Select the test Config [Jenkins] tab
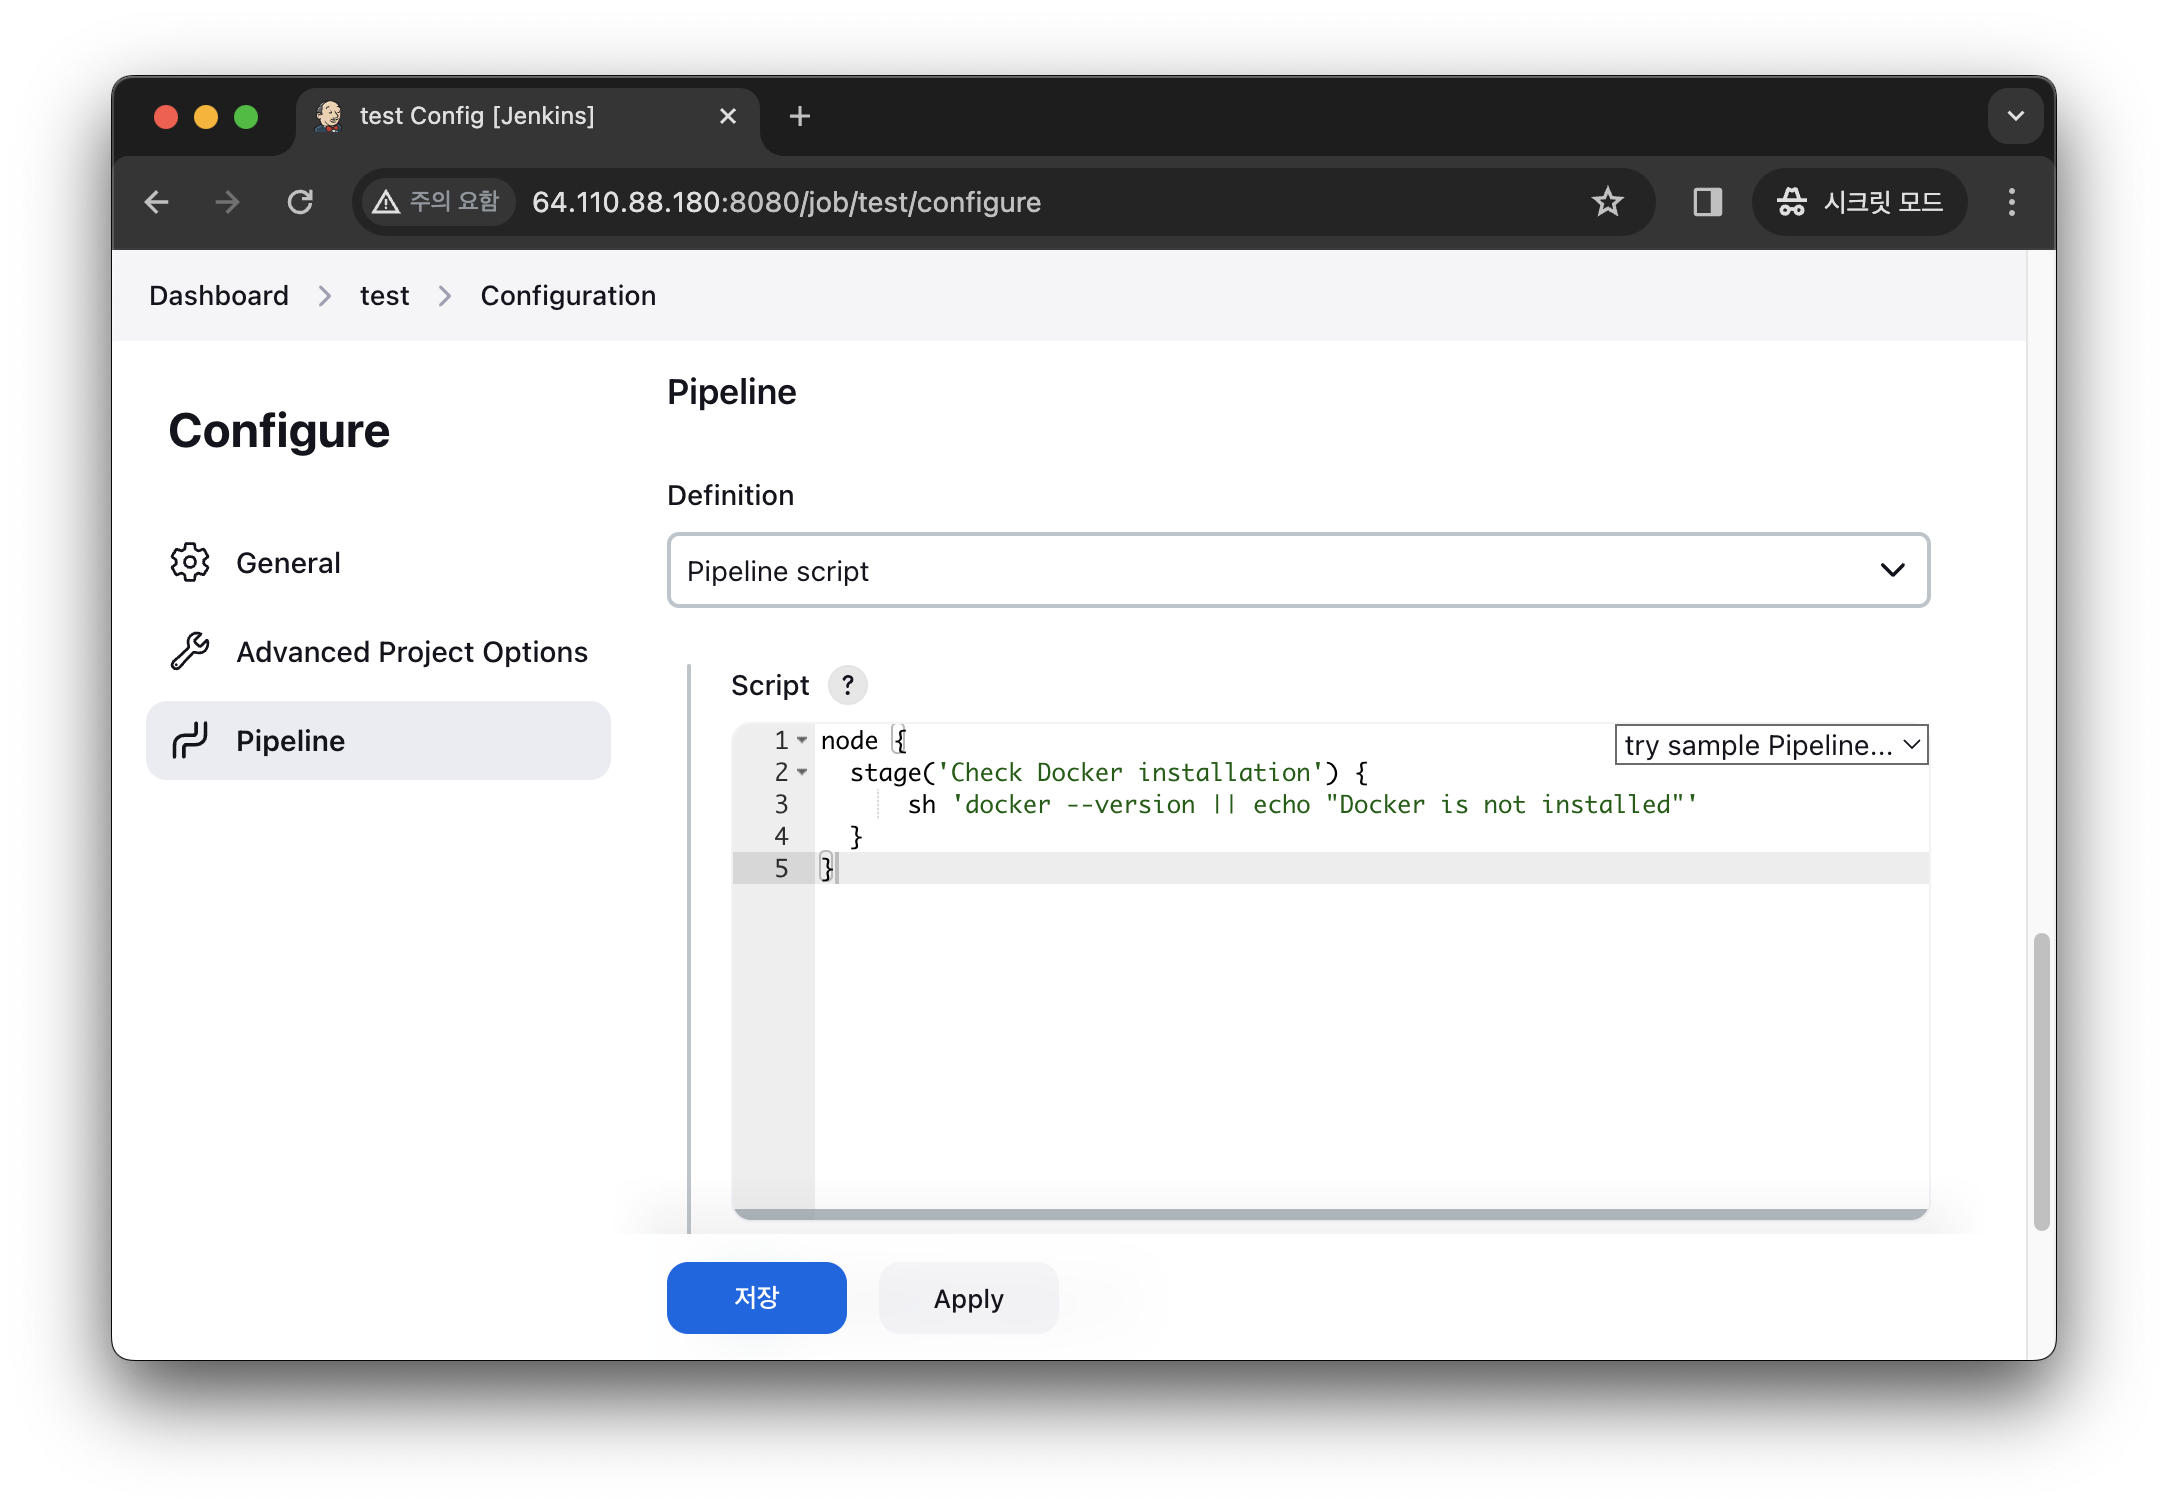 [527, 118]
